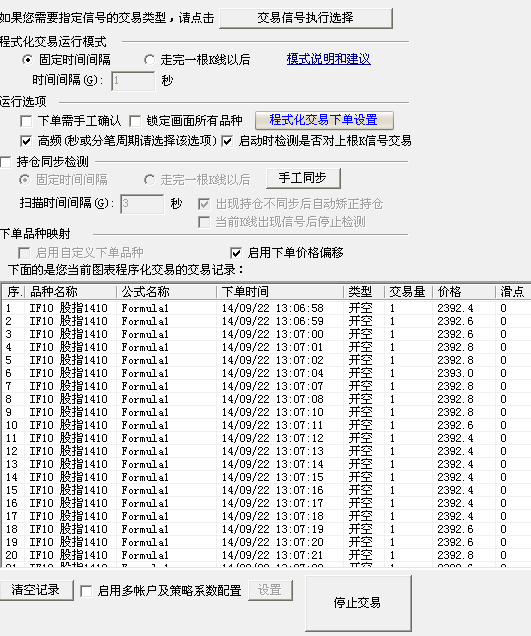Toggle 出现持仓不同步后自动矫正持仓 checkbox
This screenshot has height=636, width=531.
(204, 204)
